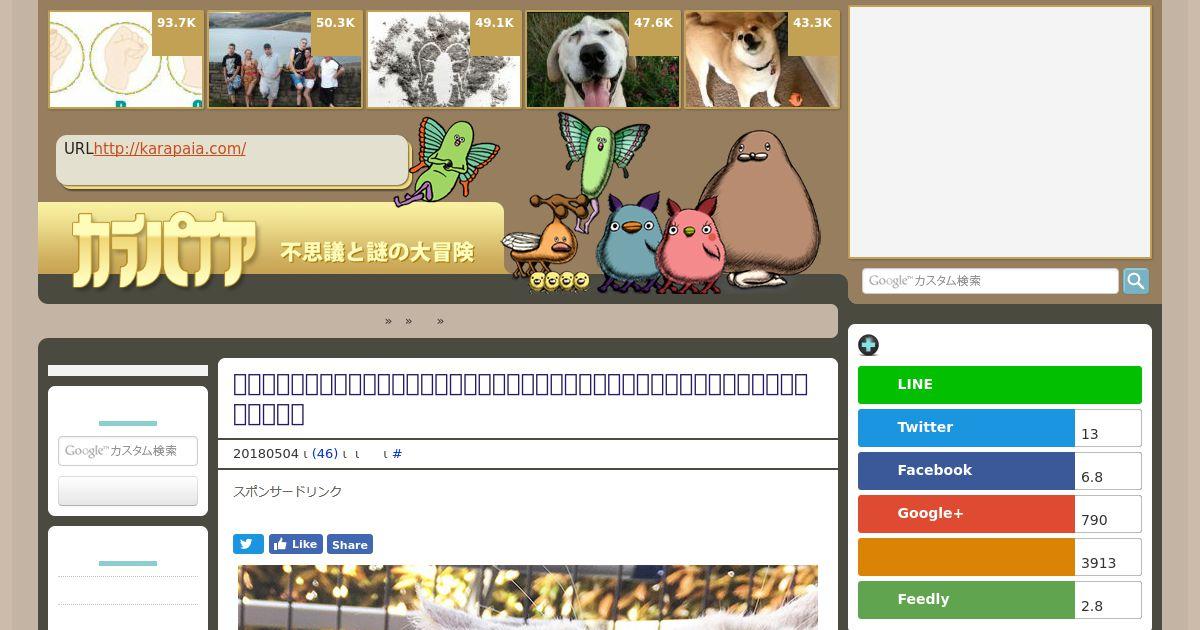Focus the header Google custom search field
The width and height of the screenshot is (1200, 630).
[990, 281]
